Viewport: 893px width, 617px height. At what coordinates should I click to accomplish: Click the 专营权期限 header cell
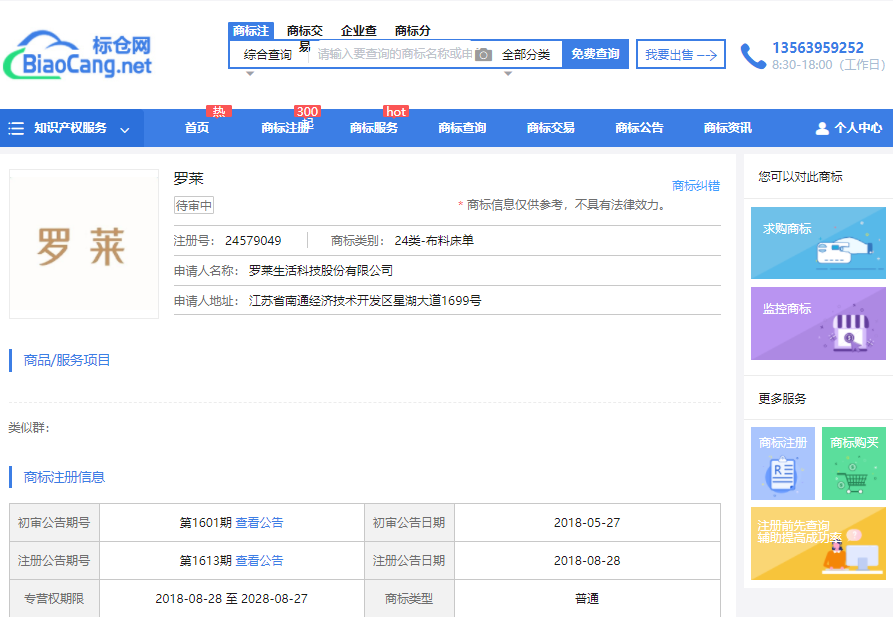54,598
